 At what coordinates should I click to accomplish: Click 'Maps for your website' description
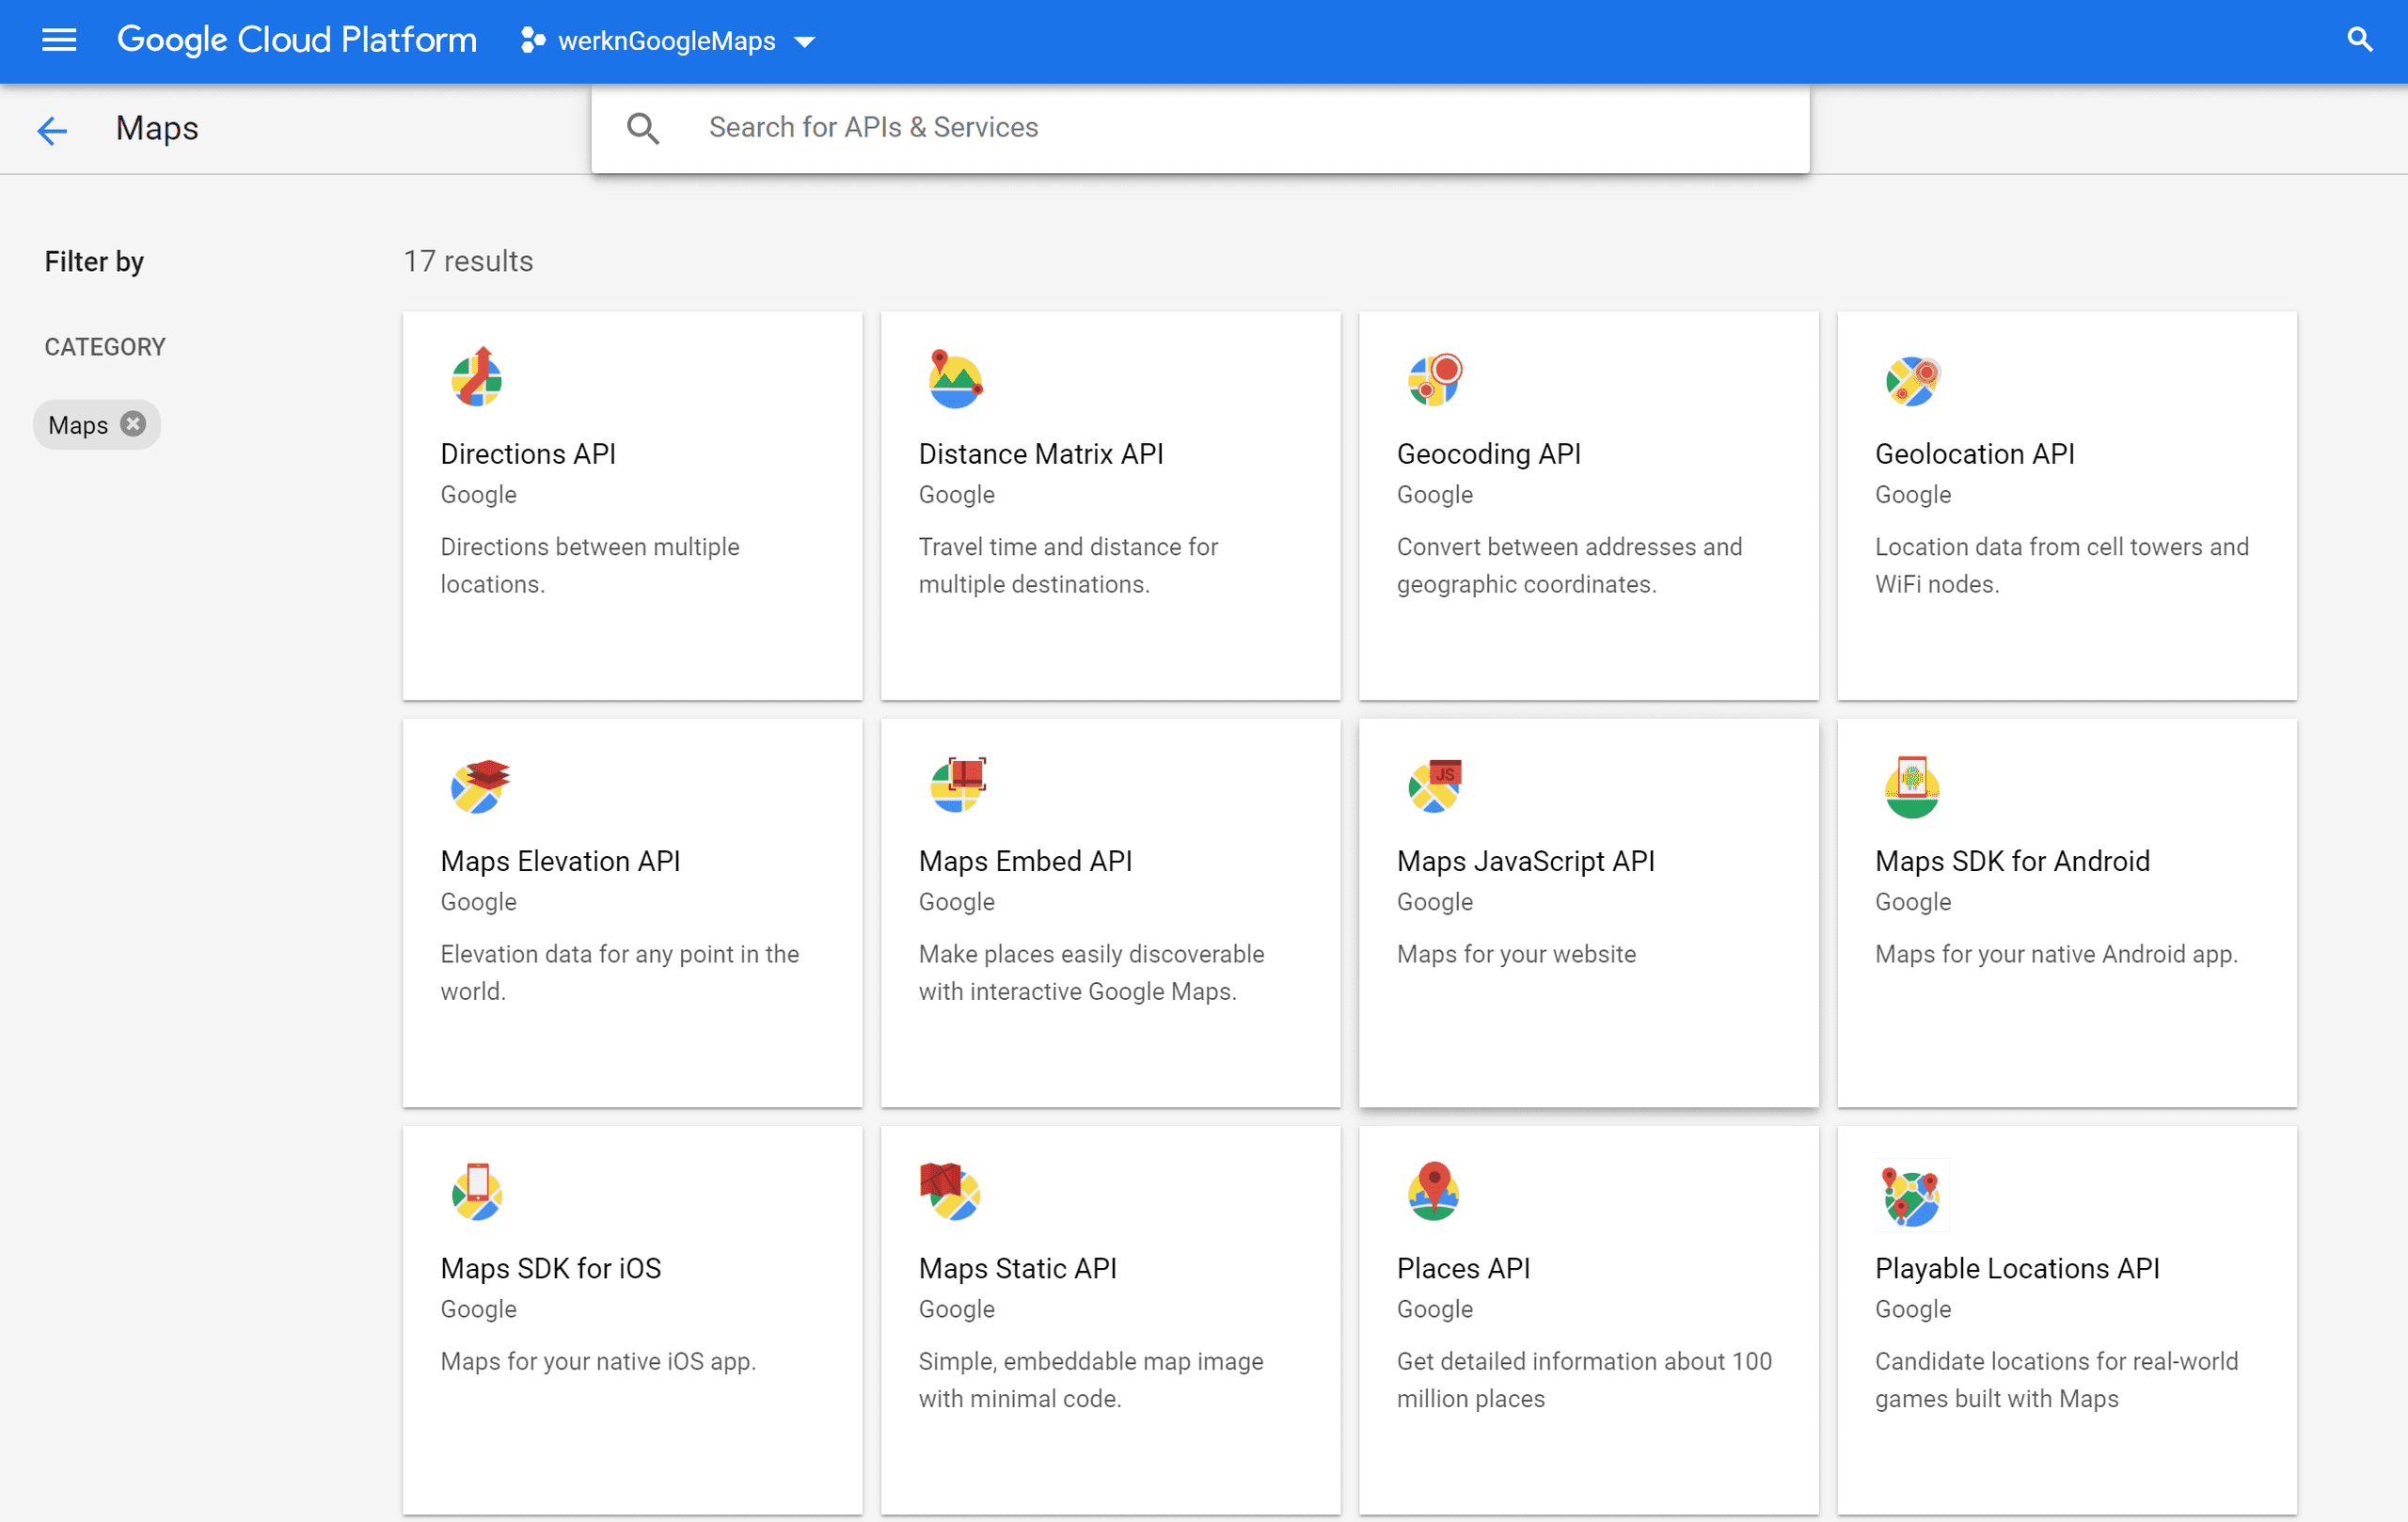tap(1516, 954)
